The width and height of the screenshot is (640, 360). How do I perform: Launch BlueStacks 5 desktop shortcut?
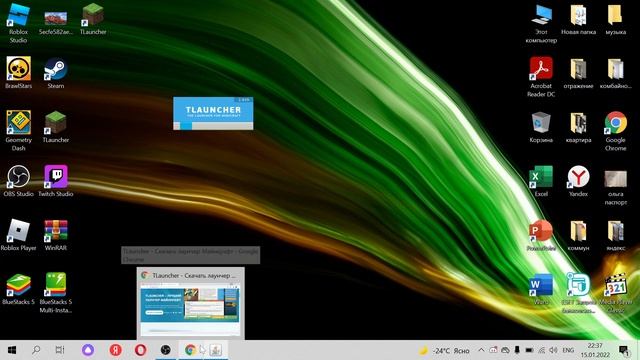point(18,289)
